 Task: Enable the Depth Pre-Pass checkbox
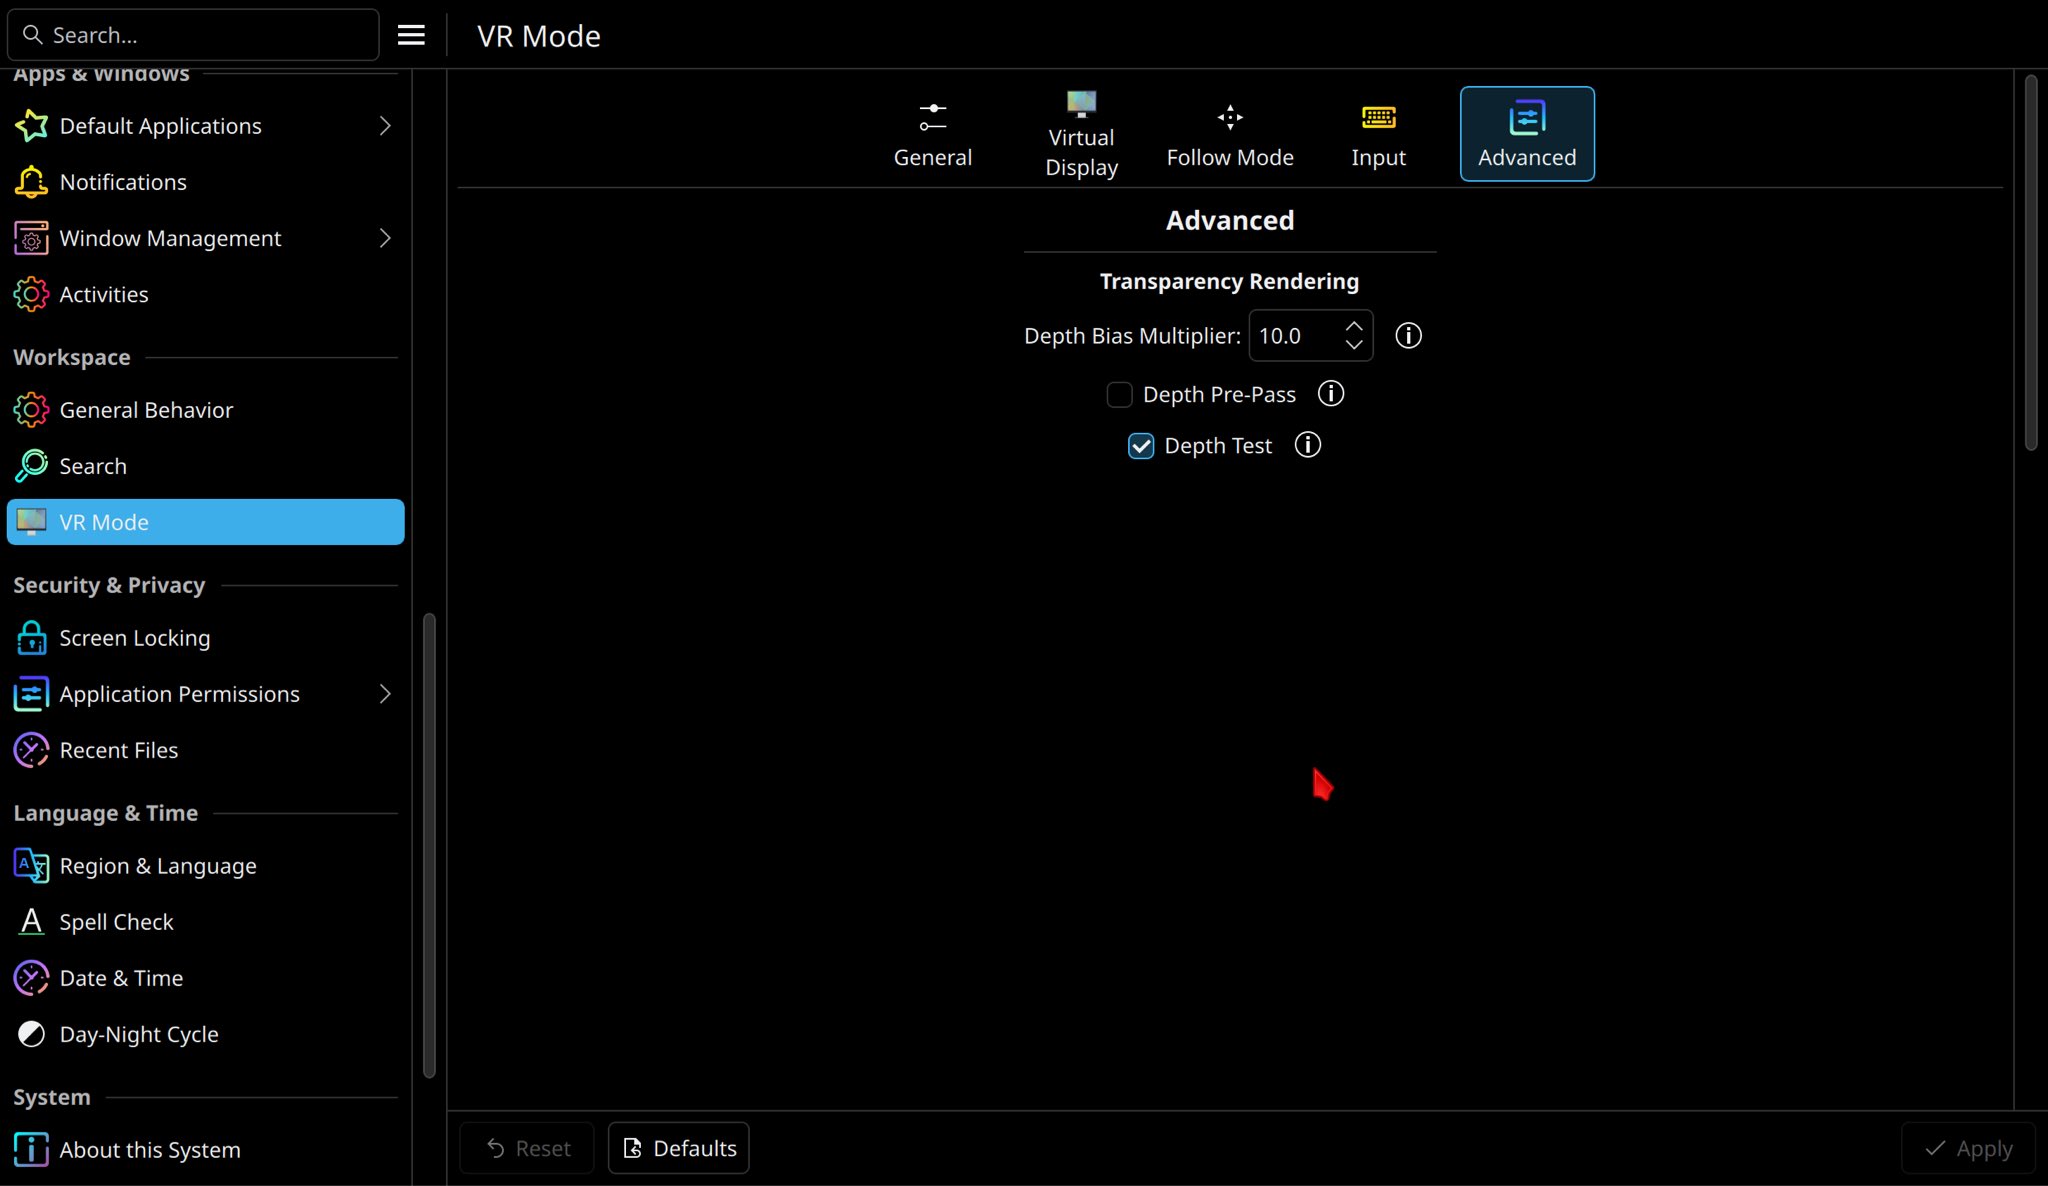point(1119,395)
